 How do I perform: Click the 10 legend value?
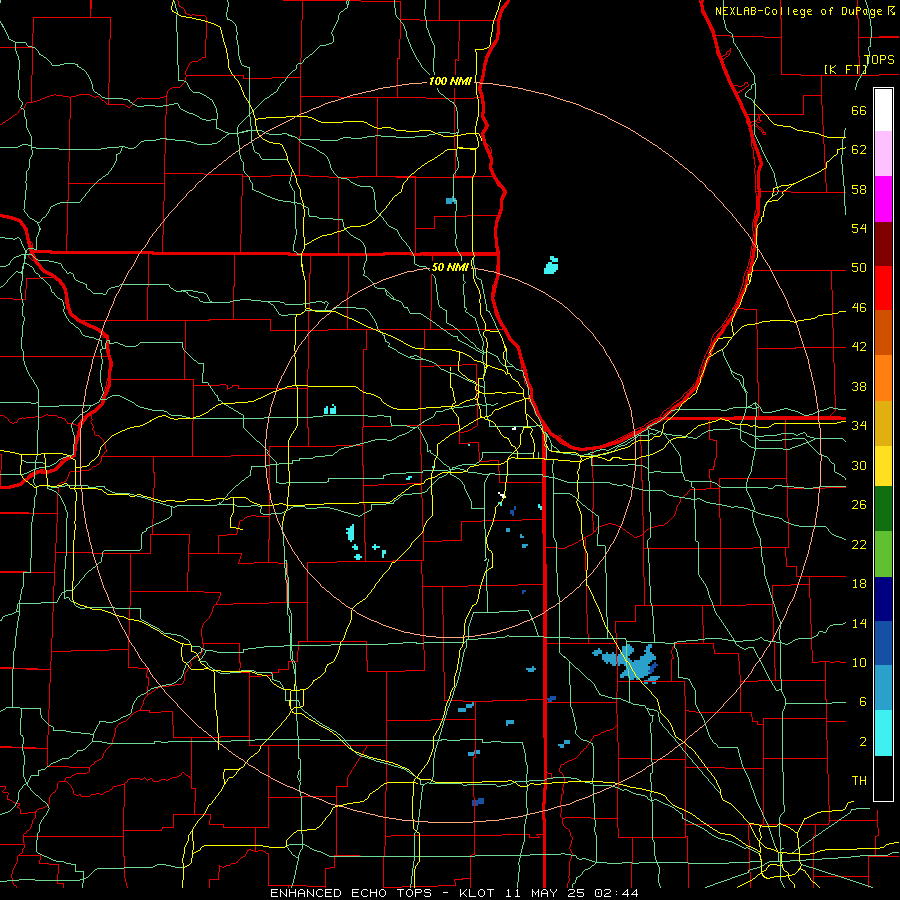(x=859, y=662)
